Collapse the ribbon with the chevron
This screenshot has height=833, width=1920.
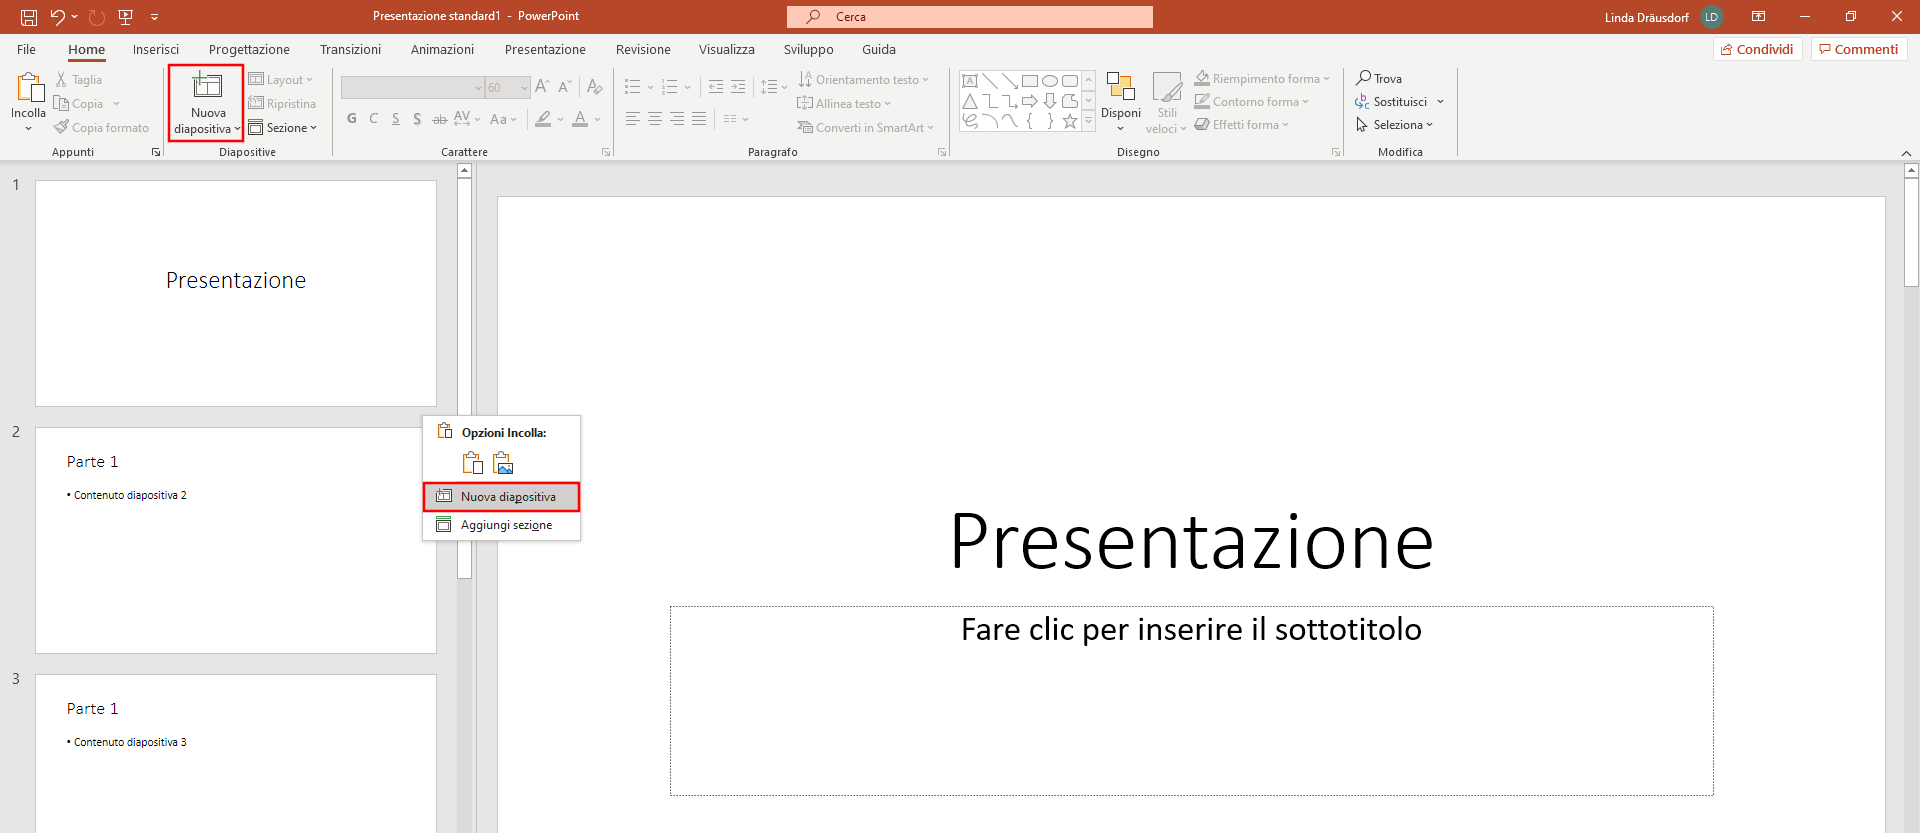click(1906, 153)
